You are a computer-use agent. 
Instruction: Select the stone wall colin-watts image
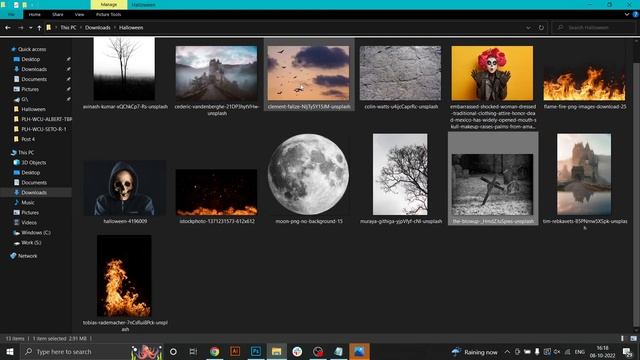coord(400,73)
